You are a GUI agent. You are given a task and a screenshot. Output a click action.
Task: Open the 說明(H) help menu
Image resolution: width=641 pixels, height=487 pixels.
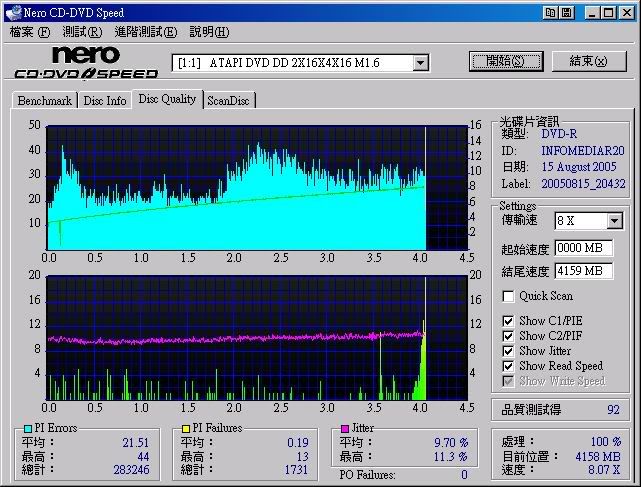(x=209, y=32)
